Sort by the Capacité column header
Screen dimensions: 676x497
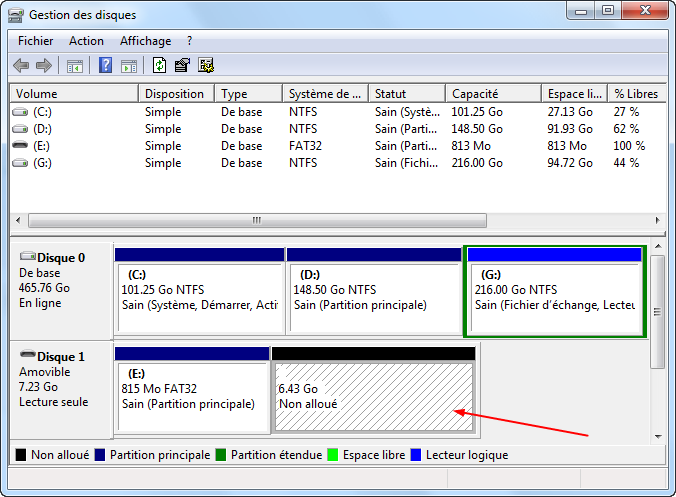(494, 94)
